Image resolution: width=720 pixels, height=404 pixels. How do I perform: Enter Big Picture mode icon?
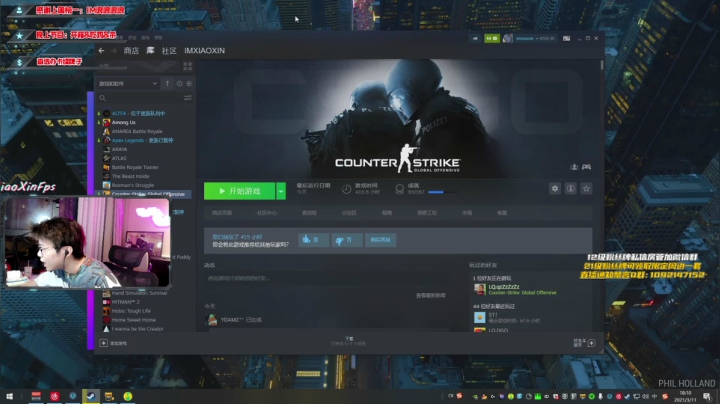567,39
